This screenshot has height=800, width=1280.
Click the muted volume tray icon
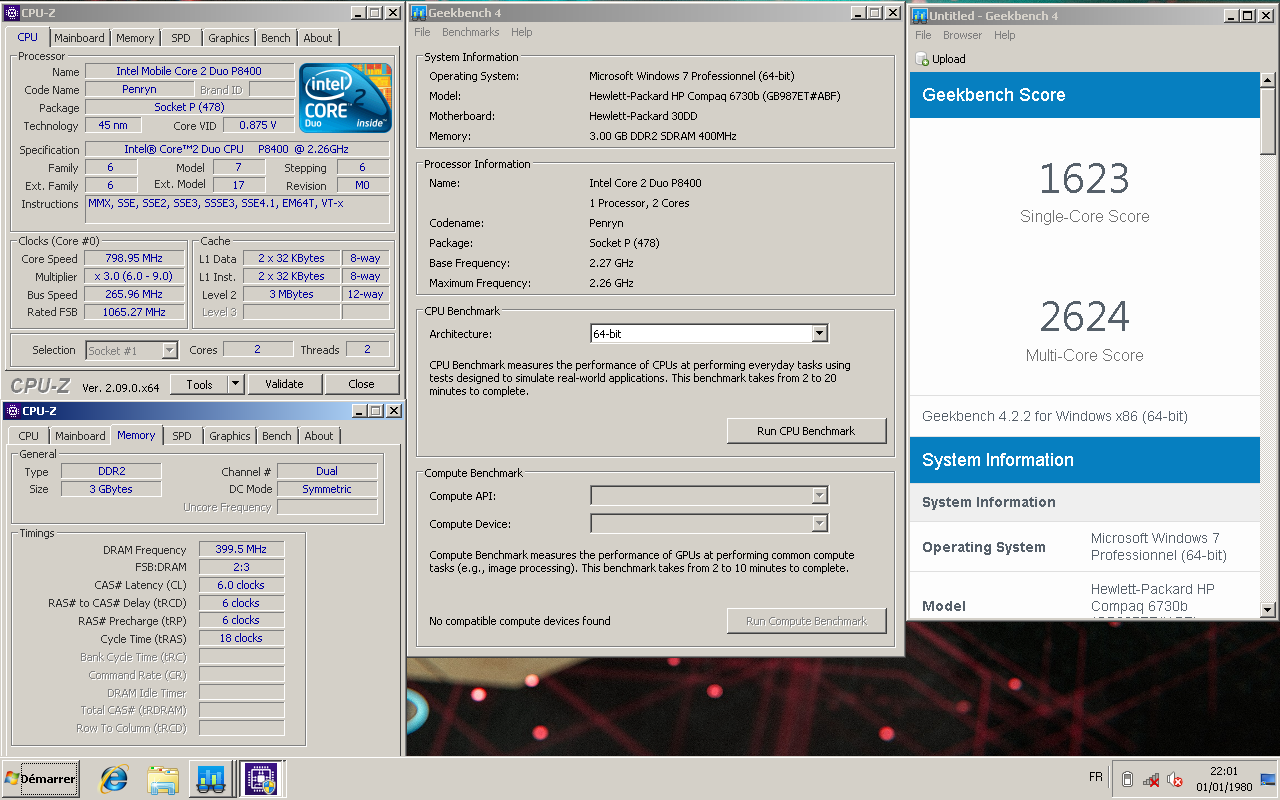[1175, 779]
